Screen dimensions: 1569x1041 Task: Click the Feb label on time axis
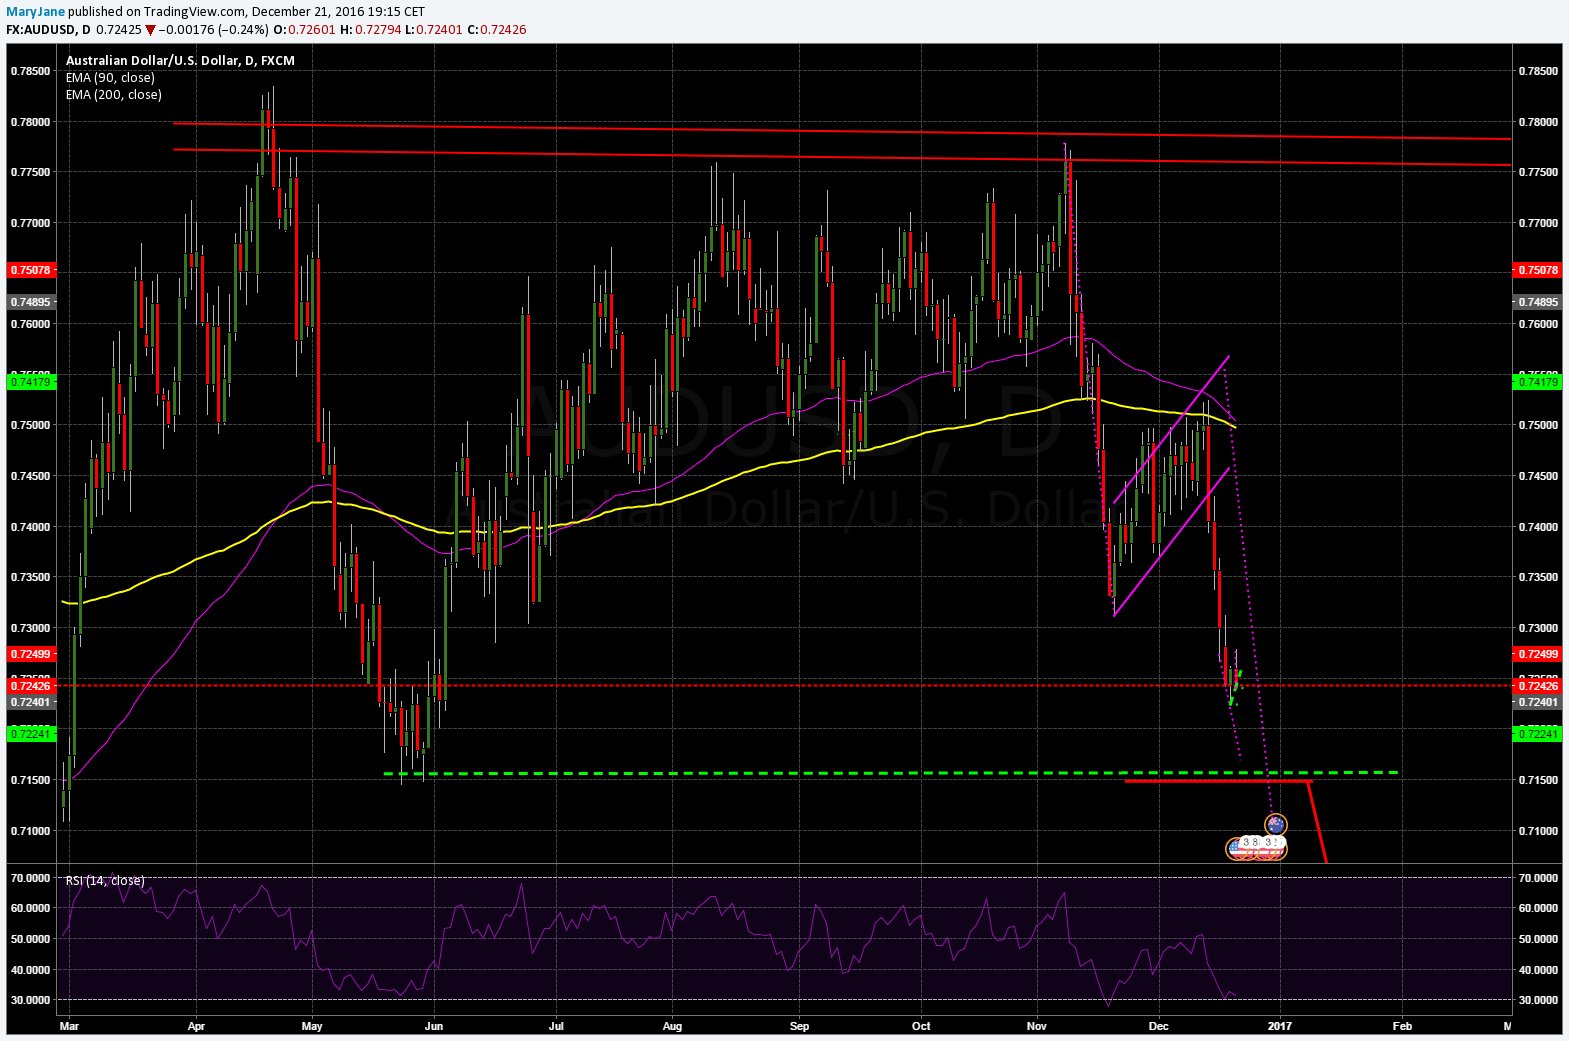1402,1026
